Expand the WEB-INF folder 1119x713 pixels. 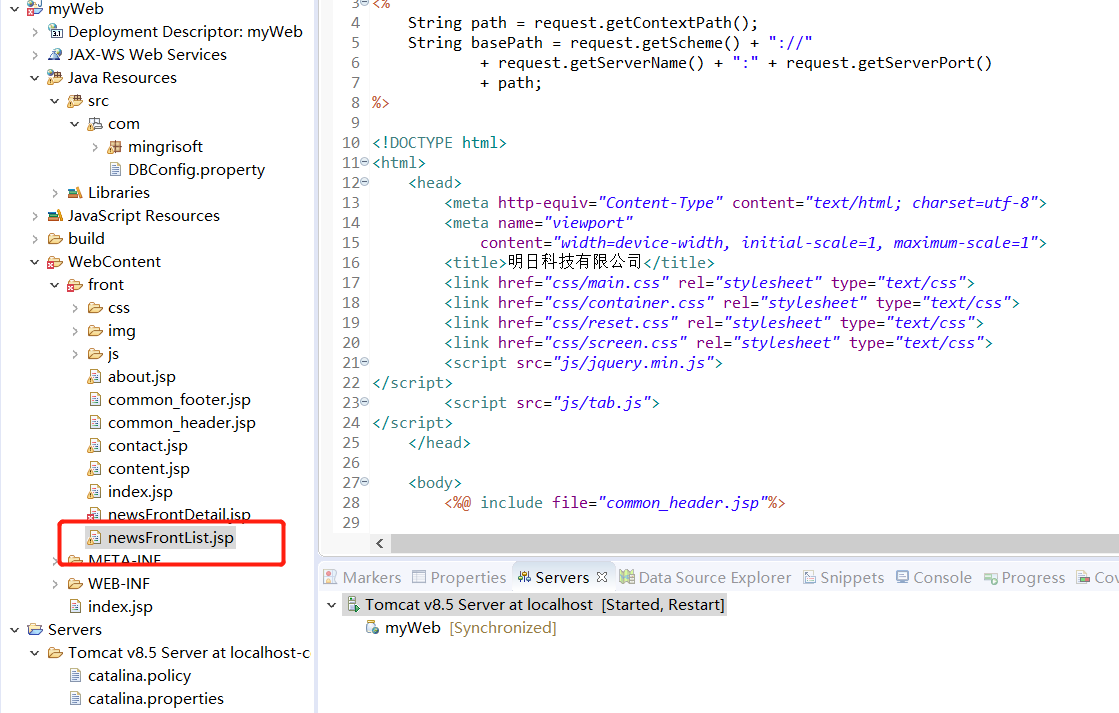55,584
